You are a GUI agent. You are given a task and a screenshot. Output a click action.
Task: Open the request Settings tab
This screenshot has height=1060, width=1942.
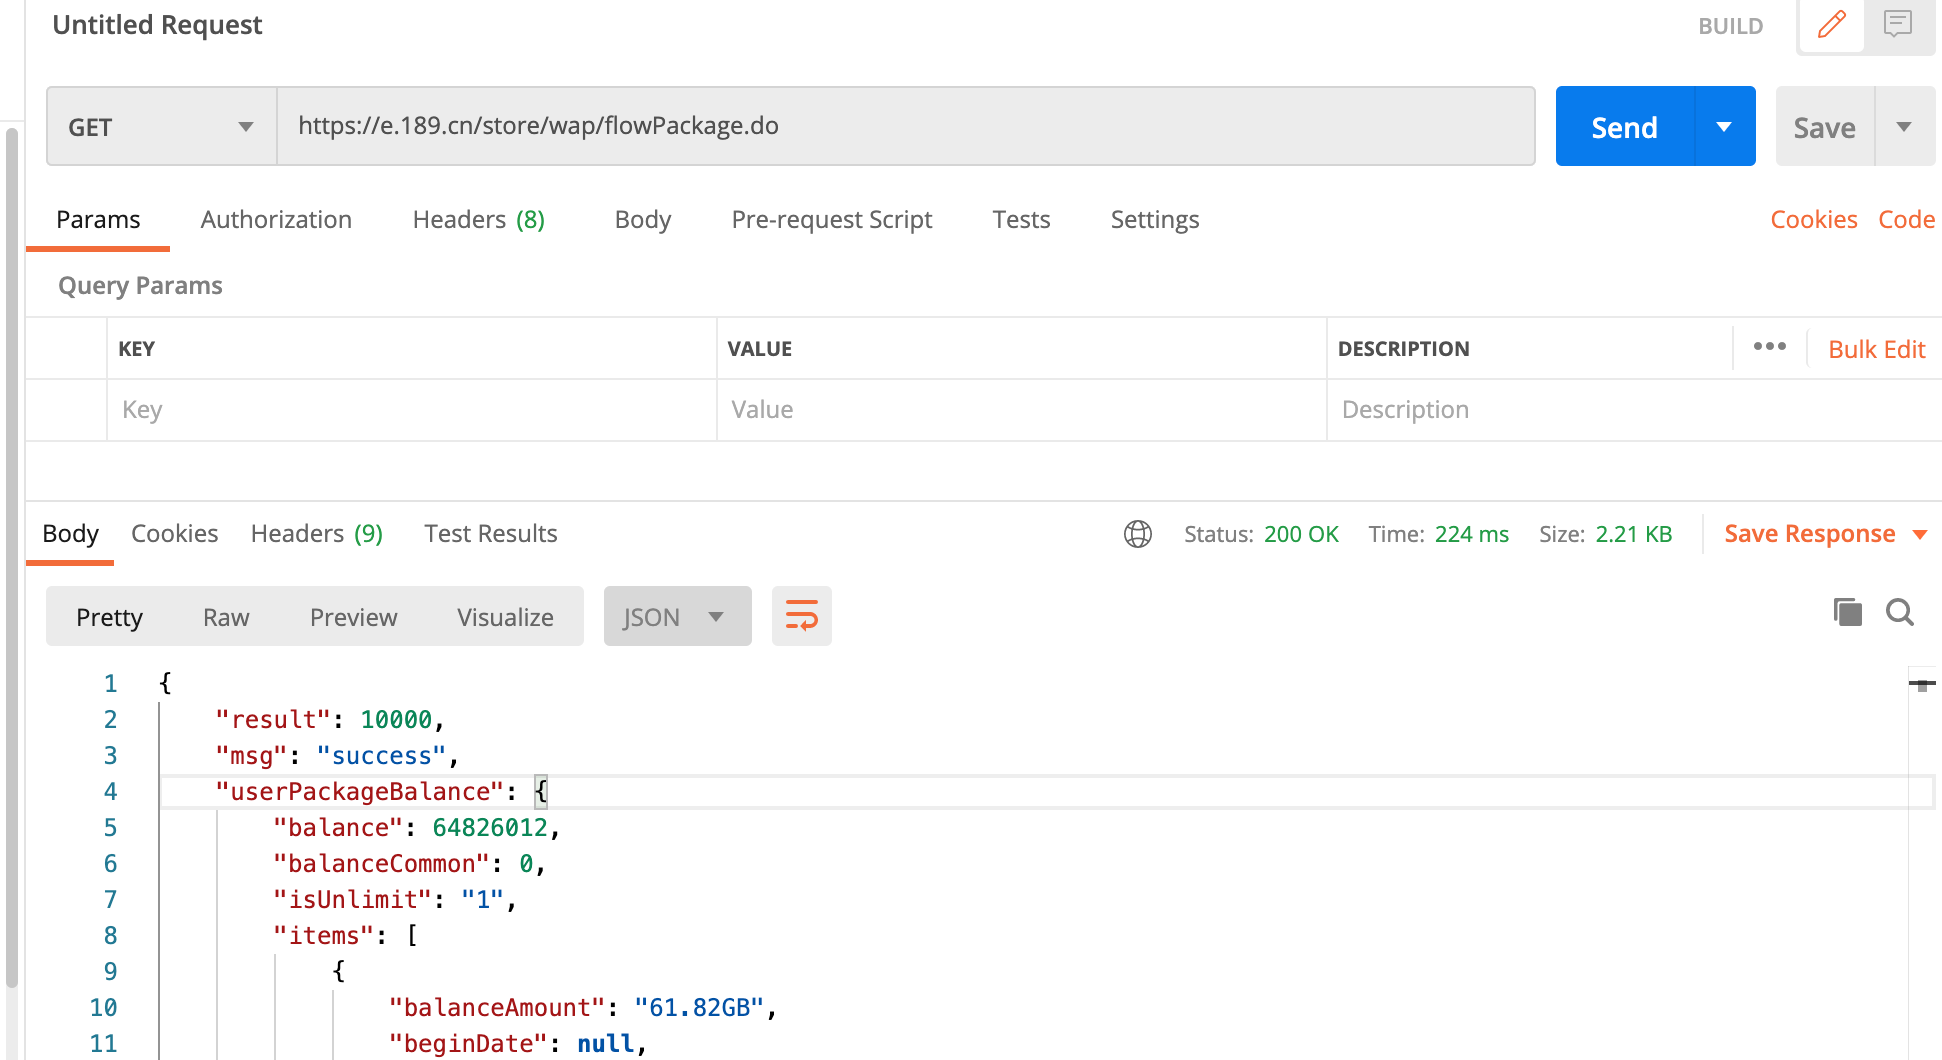point(1155,220)
